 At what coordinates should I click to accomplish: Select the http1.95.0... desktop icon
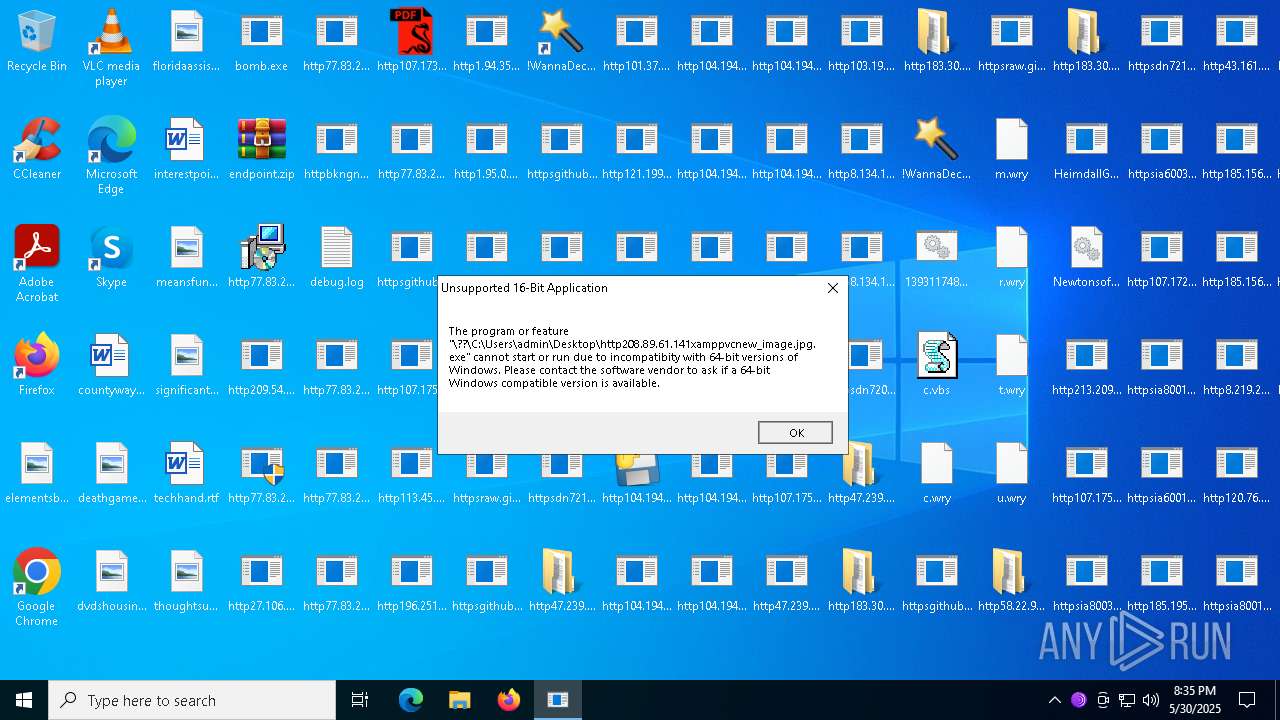click(x=486, y=149)
